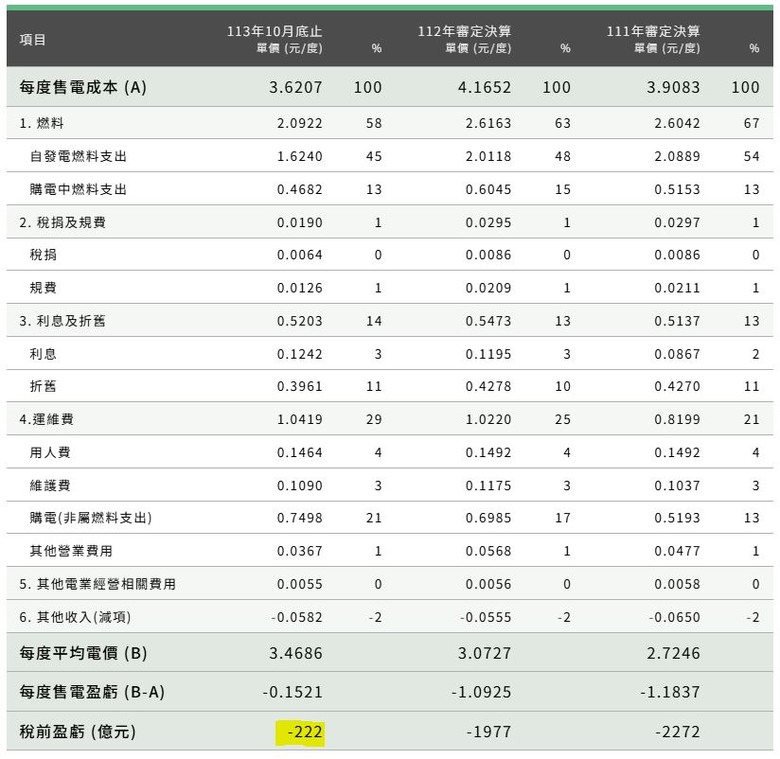780x759 pixels.
Task: Select value -0.0582
Action: click(297, 618)
